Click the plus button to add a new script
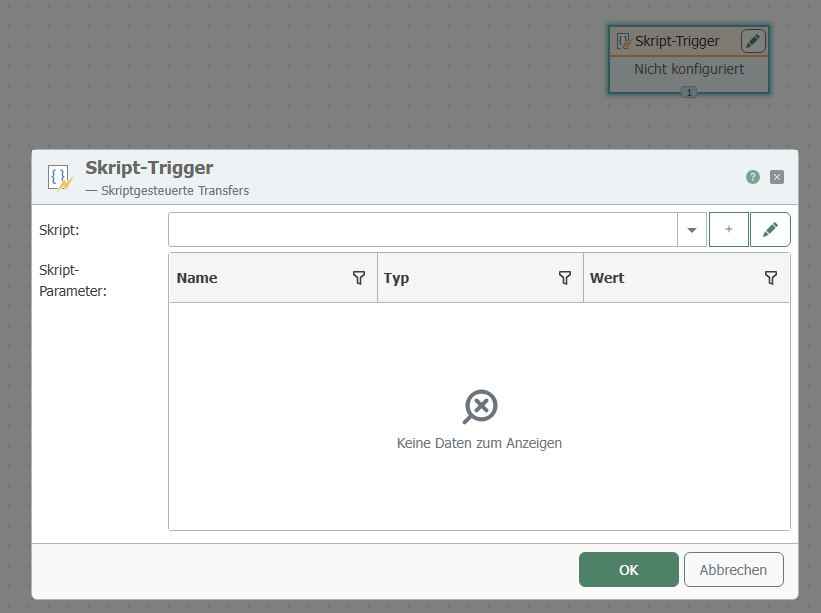 point(728,230)
